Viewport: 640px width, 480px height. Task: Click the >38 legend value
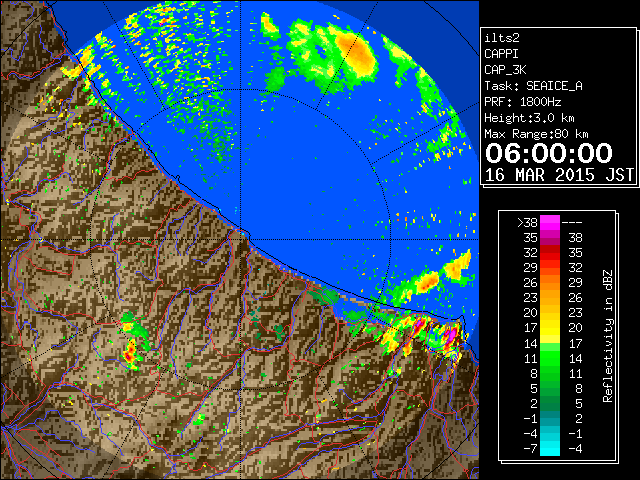(x=527, y=223)
